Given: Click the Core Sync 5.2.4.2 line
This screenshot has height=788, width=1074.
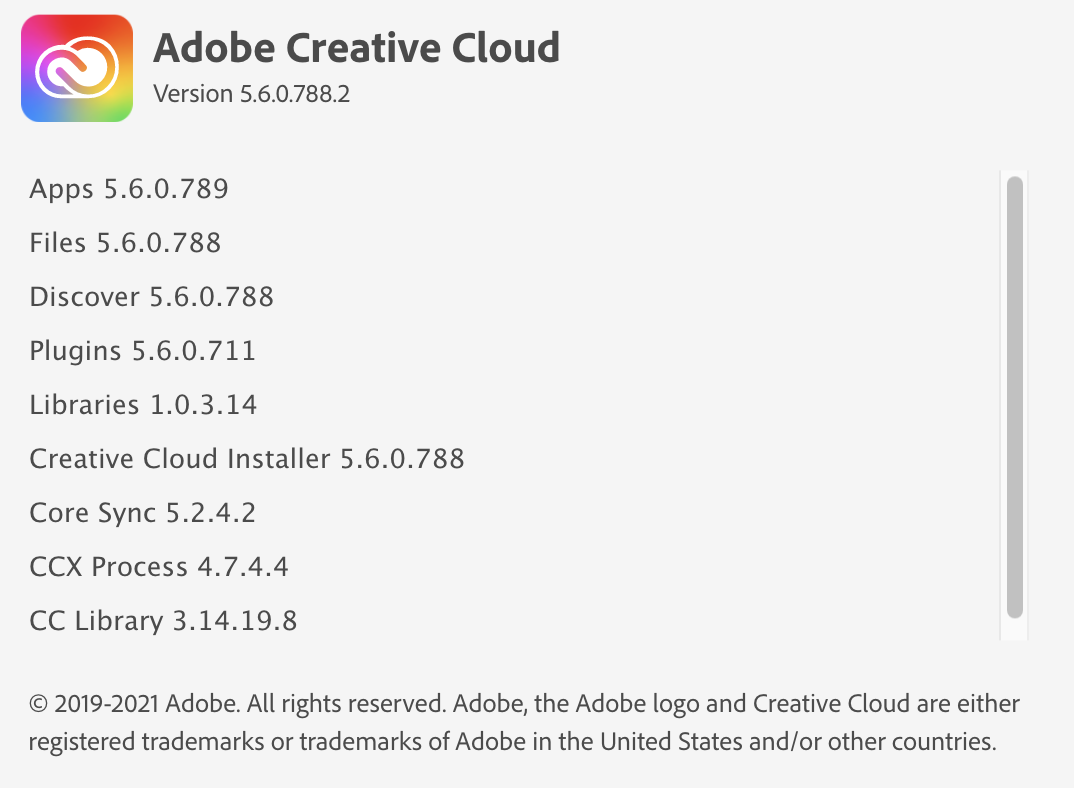Looking at the screenshot, I should (x=142, y=512).
